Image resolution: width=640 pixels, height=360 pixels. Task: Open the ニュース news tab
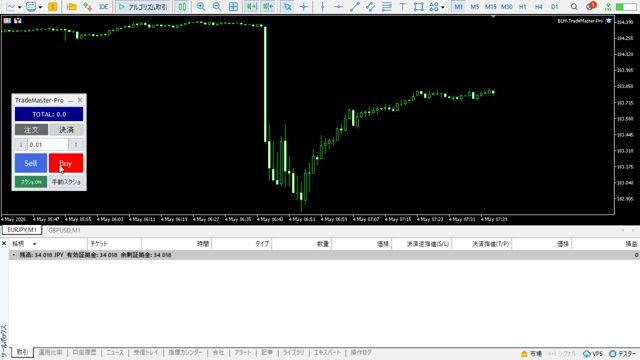(115, 352)
